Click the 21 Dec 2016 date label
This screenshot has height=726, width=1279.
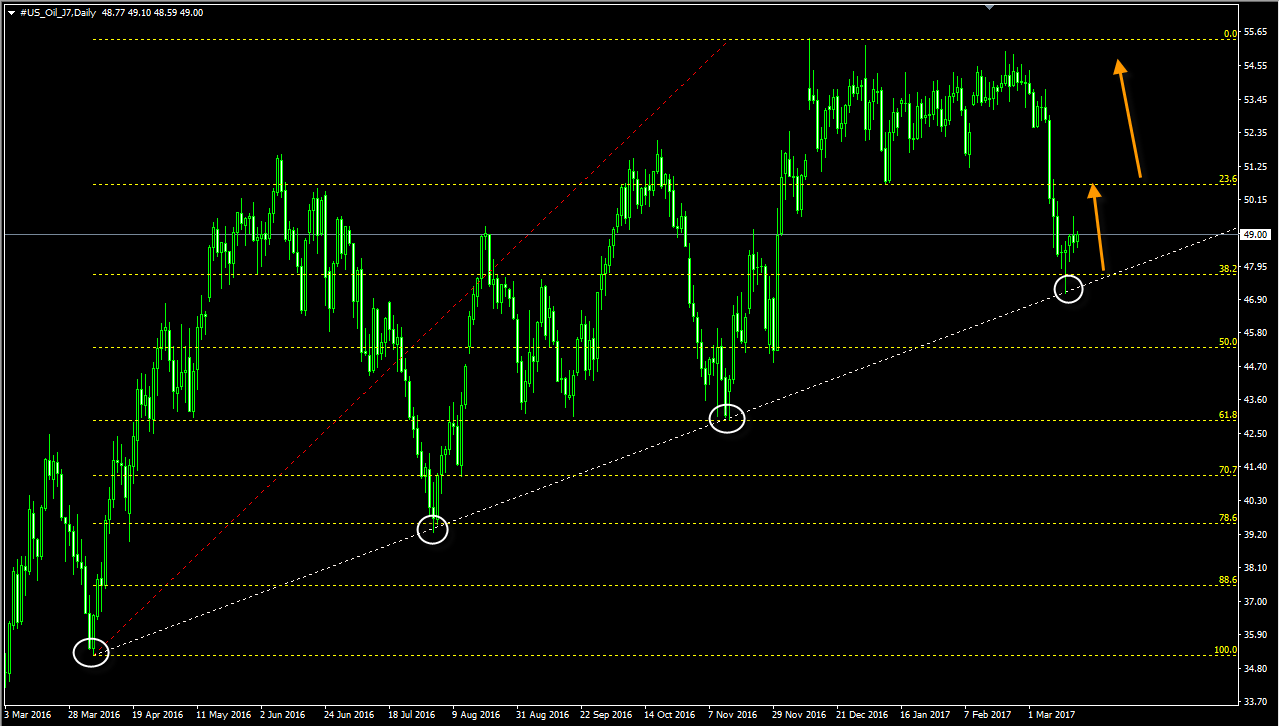pos(862,715)
